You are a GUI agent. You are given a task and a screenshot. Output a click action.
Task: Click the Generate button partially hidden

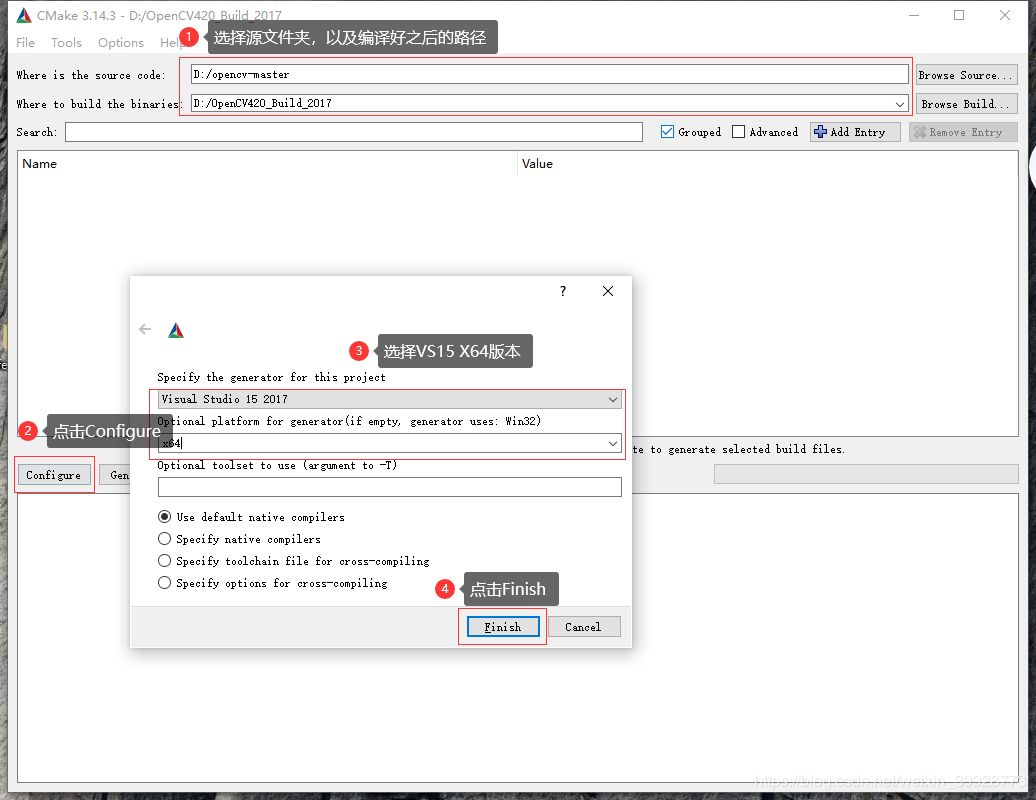click(115, 474)
